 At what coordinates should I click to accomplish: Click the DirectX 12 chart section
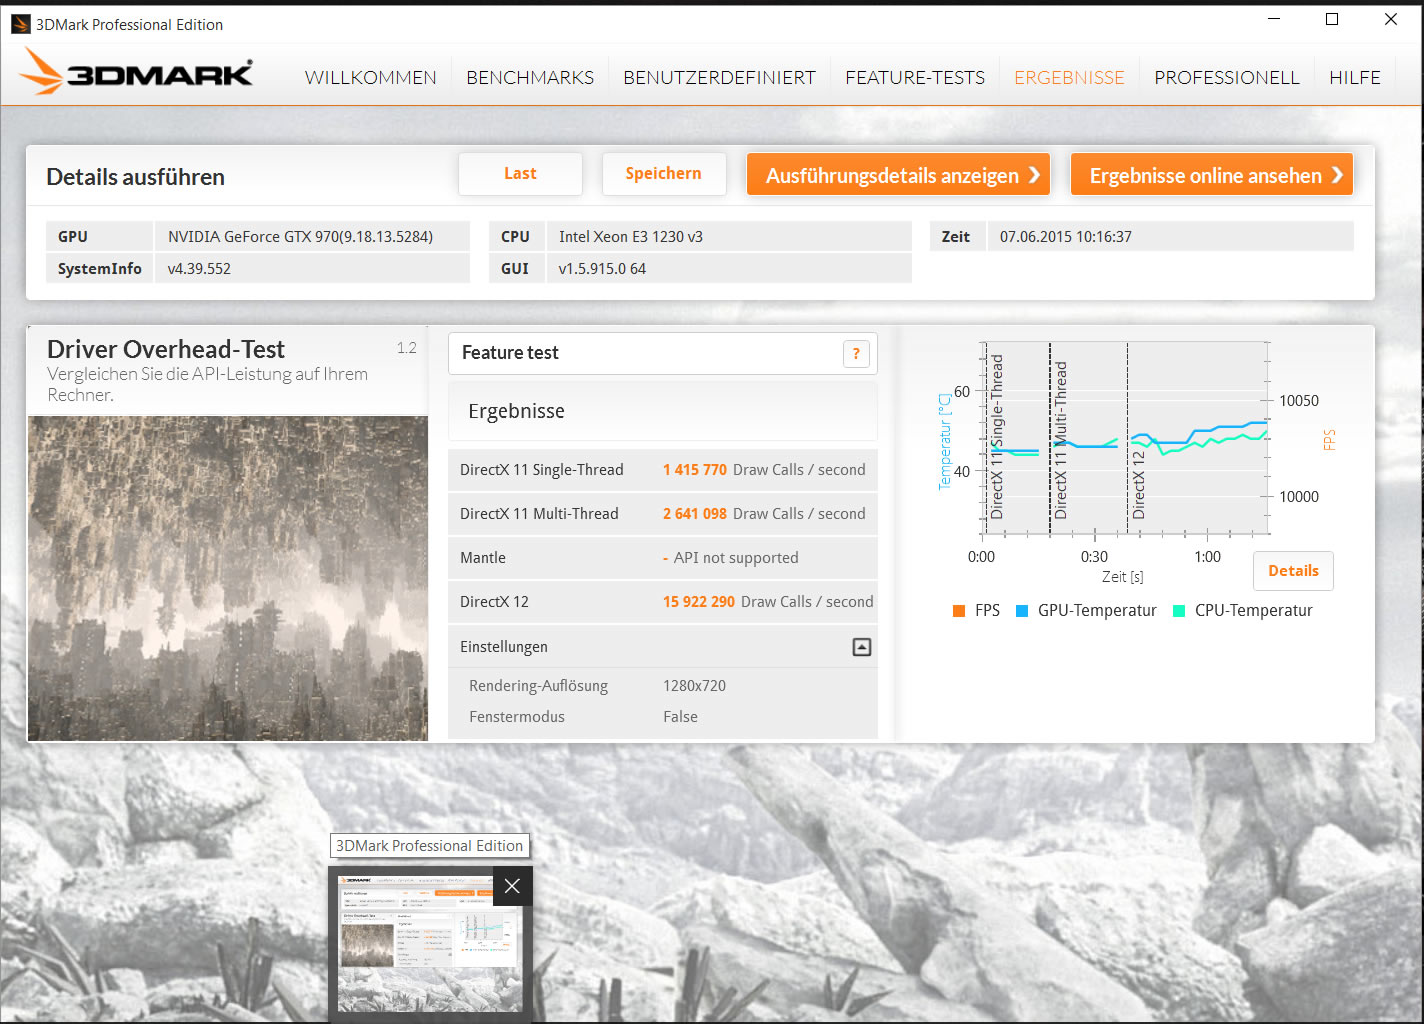pyautogui.click(x=1198, y=440)
